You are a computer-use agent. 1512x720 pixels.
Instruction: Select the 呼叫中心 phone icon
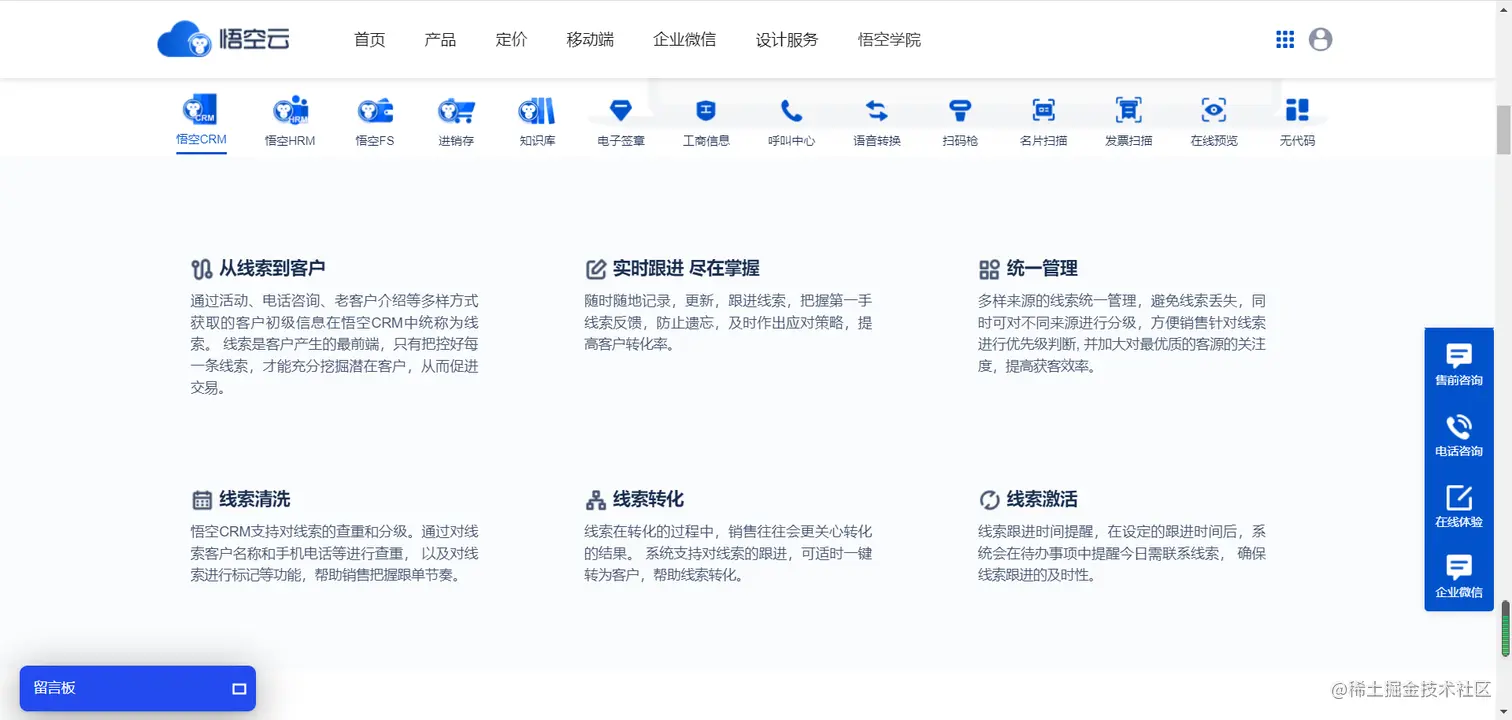click(x=791, y=110)
